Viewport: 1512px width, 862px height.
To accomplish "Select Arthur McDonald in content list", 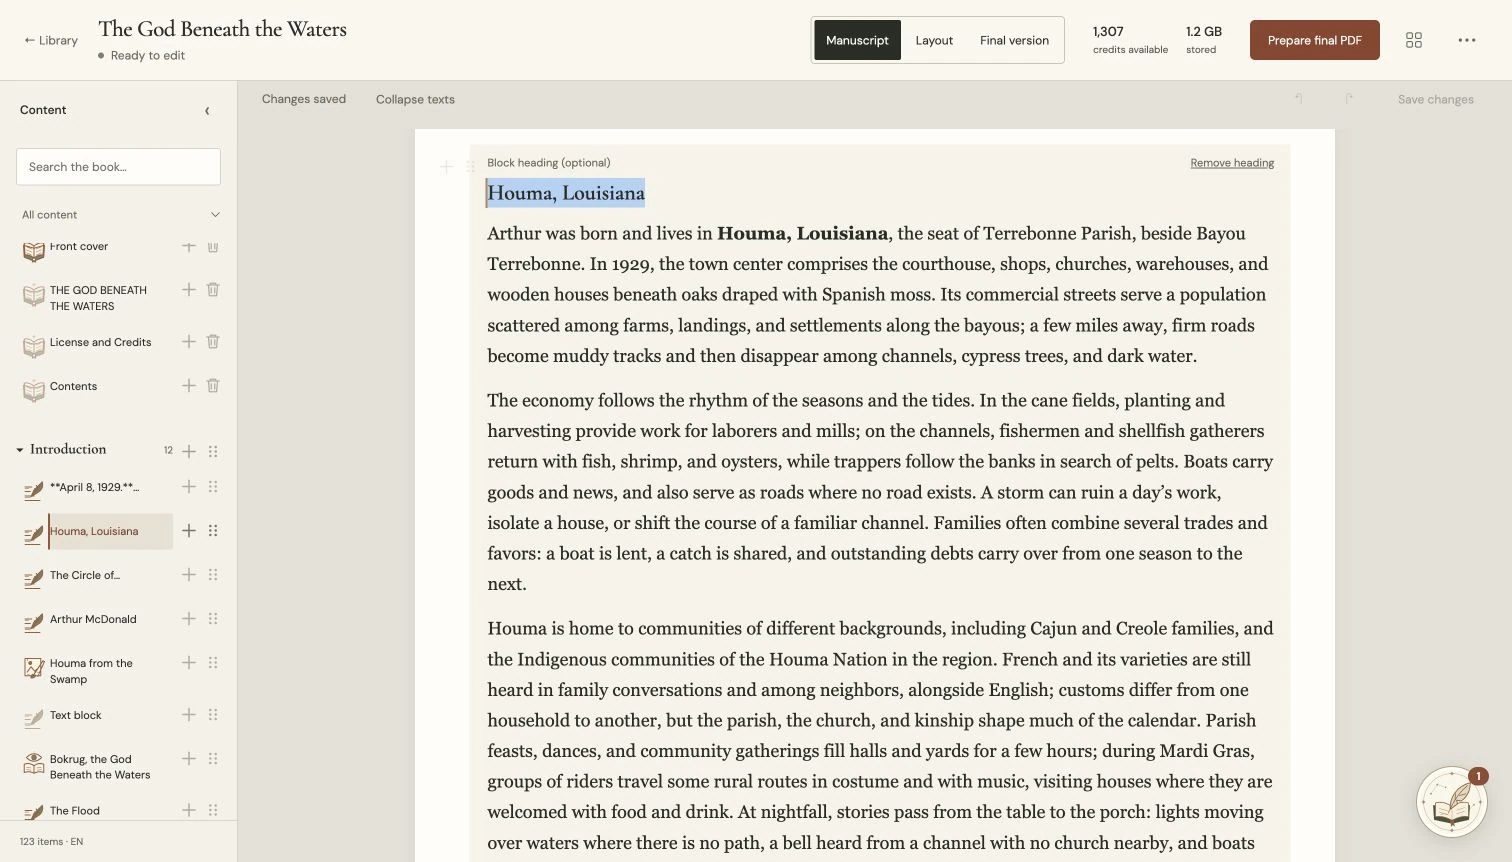I will tap(93, 619).
